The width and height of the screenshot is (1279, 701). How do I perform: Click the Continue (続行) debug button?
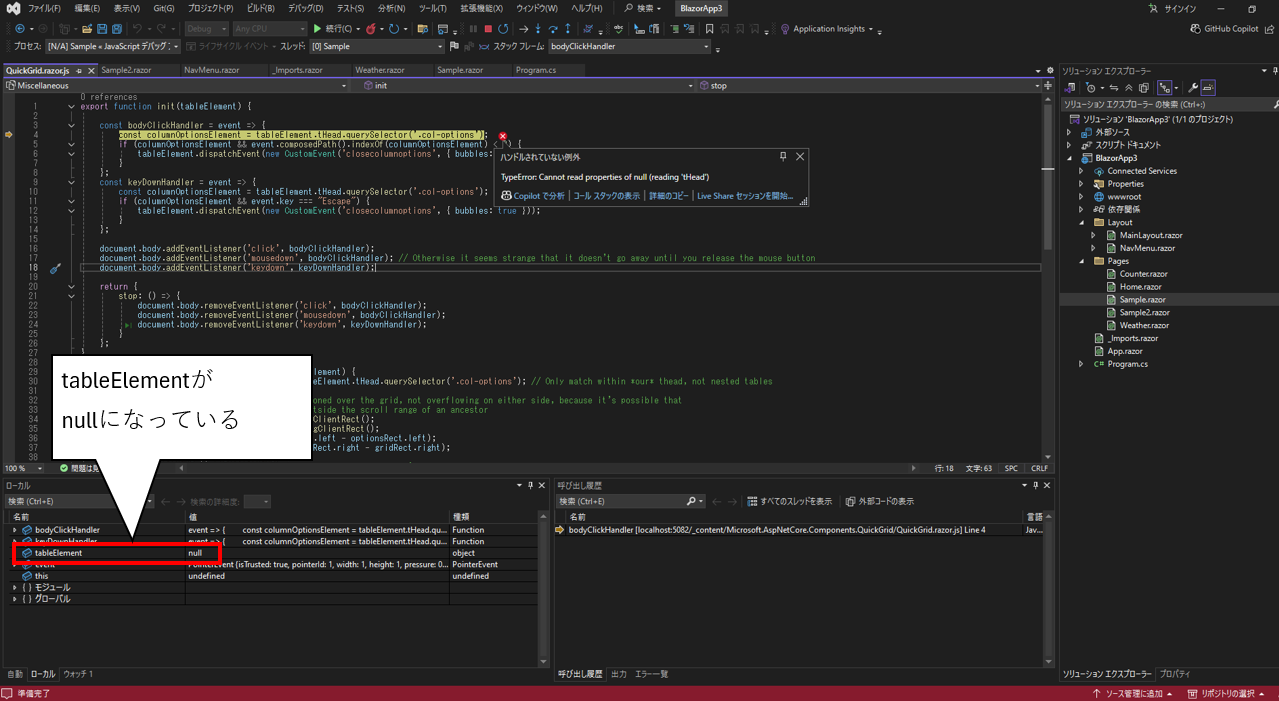pyautogui.click(x=331, y=29)
